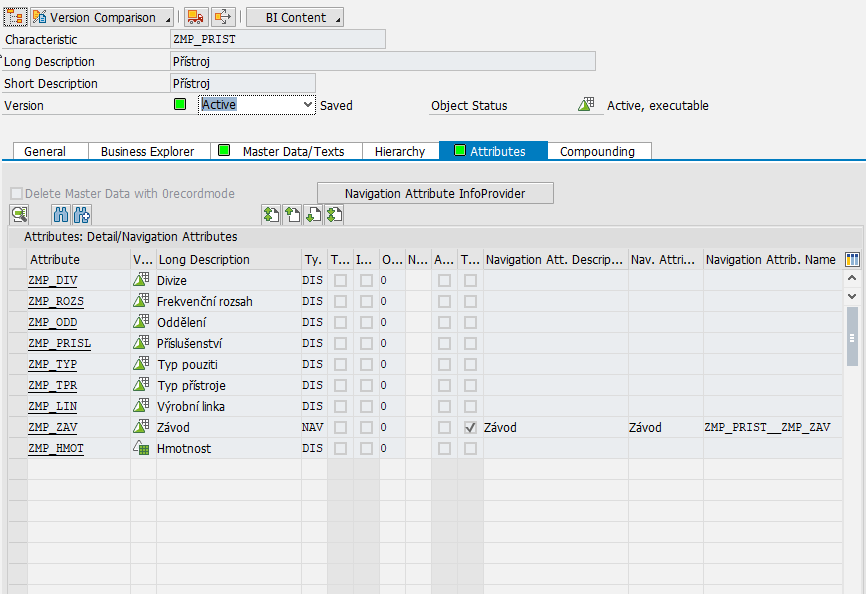This screenshot has width=866, height=594.
Task: Click the orange export arrow toolbar icon
Action: point(223,17)
